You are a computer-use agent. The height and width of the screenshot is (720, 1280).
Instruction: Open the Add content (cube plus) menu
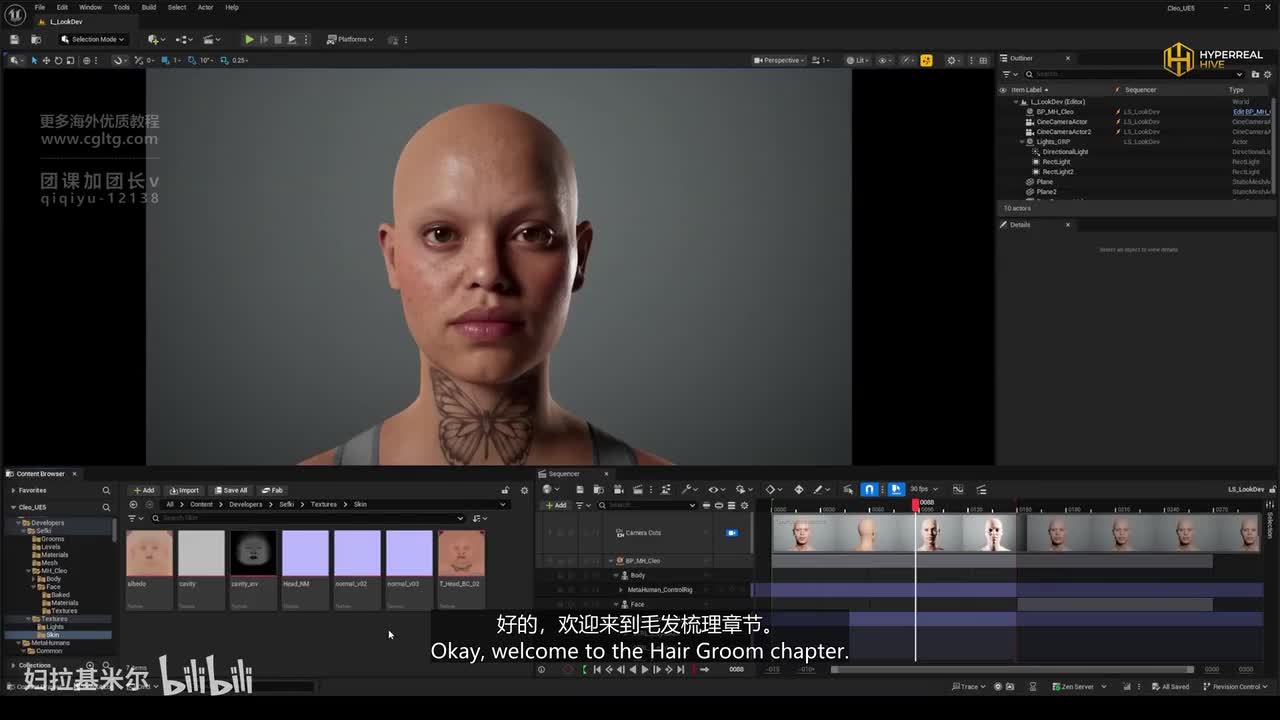[x=156, y=39]
